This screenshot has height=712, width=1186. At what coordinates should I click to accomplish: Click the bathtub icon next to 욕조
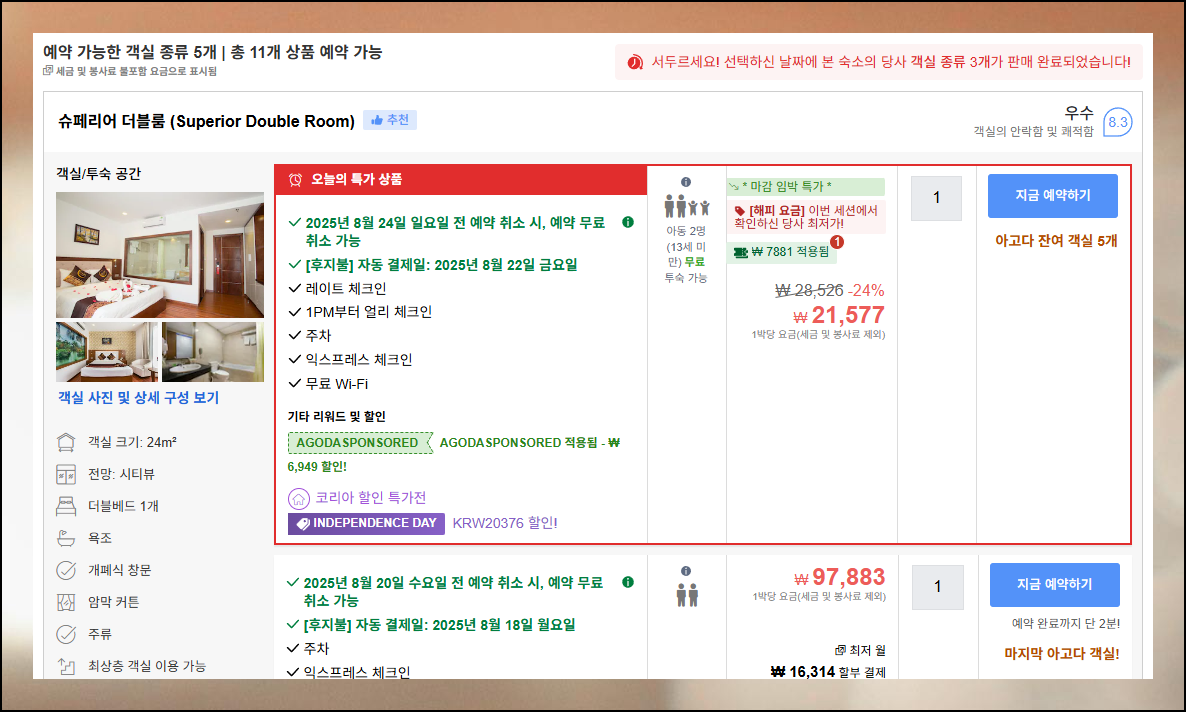click(x=67, y=538)
